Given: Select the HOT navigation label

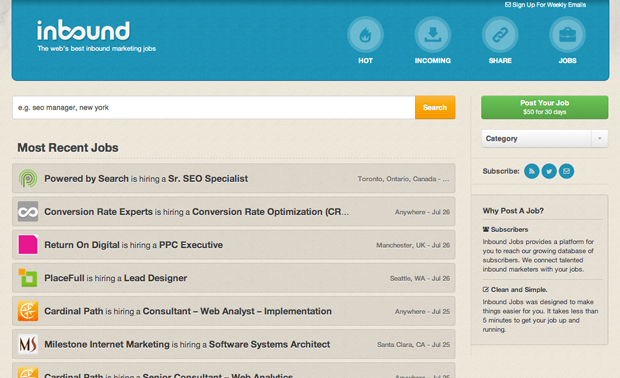Looking at the screenshot, I should (365, 60).
